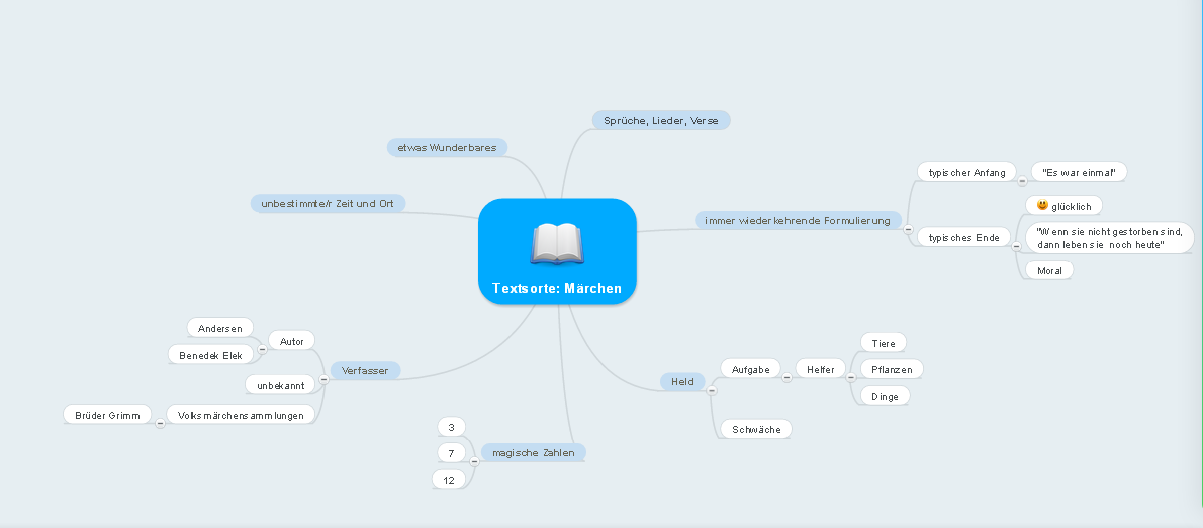This screenshot has height=528, width=1203.
Task: Select the Pflanzen node
Action: pyautogui.click(x=892, y=369)
